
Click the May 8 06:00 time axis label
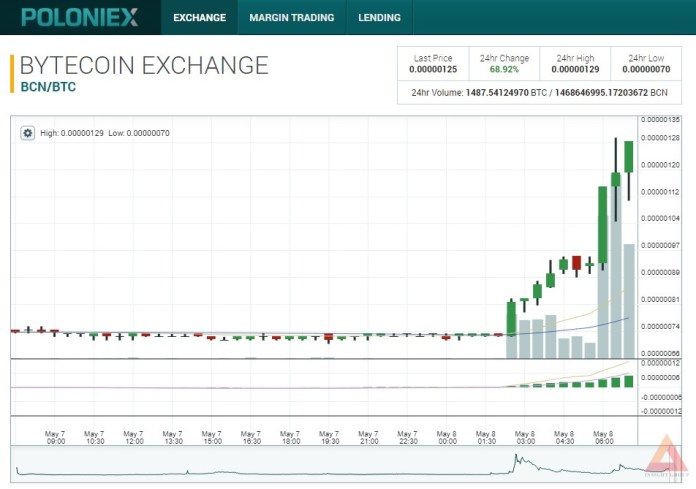coord(604,438)
